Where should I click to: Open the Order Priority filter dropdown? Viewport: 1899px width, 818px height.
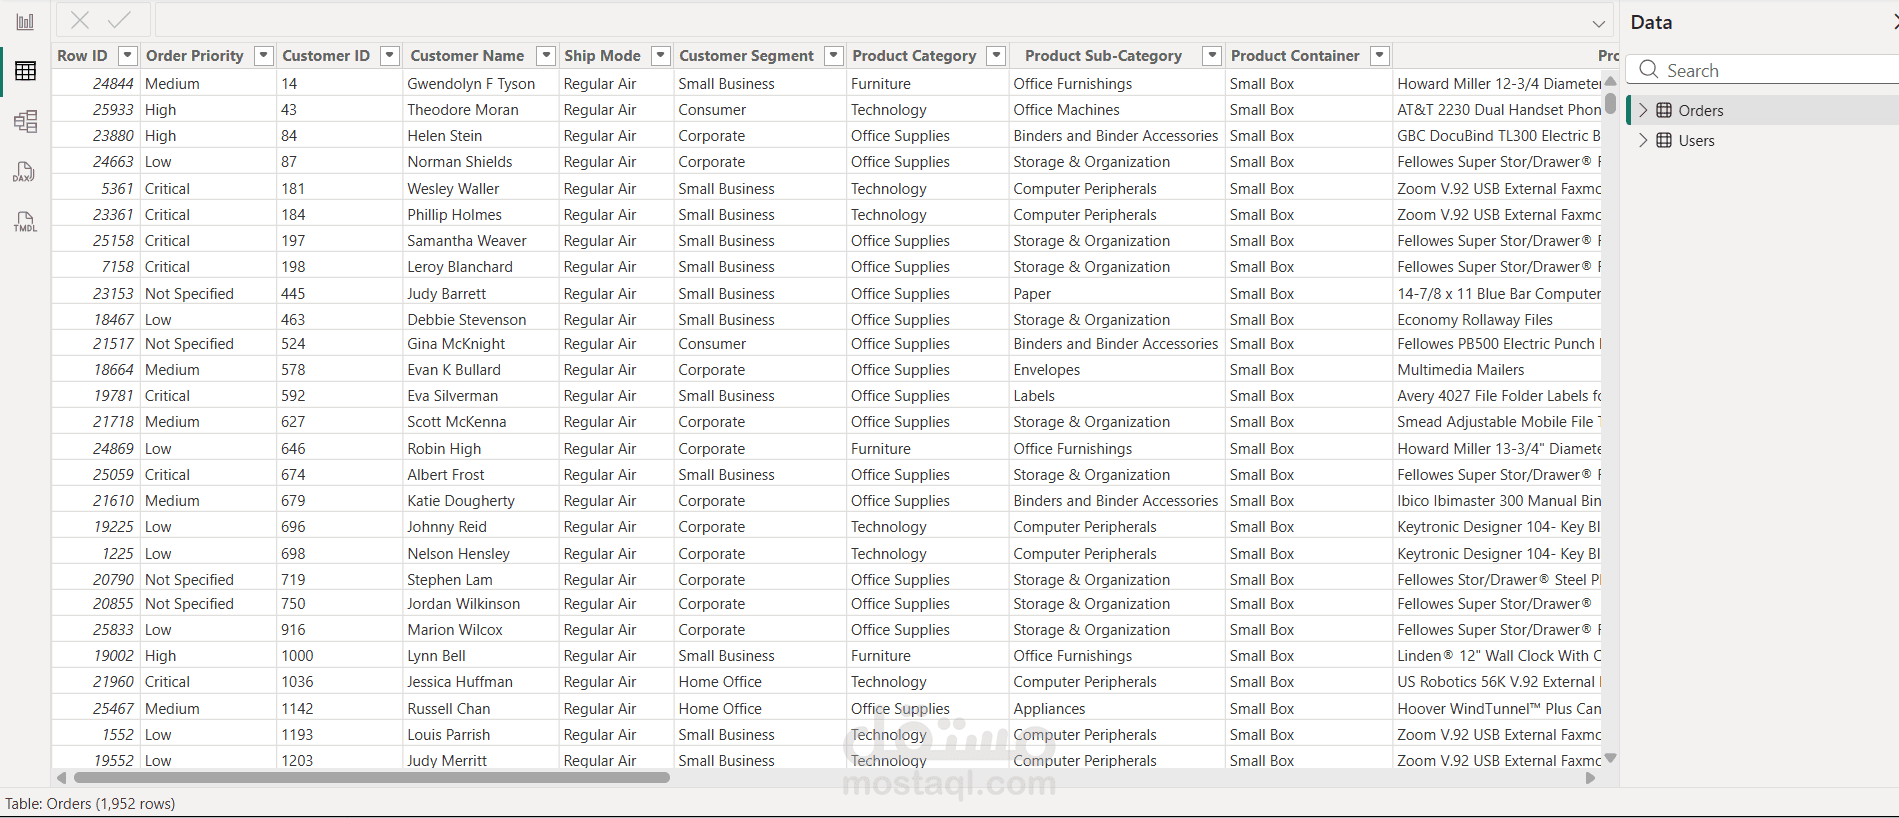(x=263, y=56)
